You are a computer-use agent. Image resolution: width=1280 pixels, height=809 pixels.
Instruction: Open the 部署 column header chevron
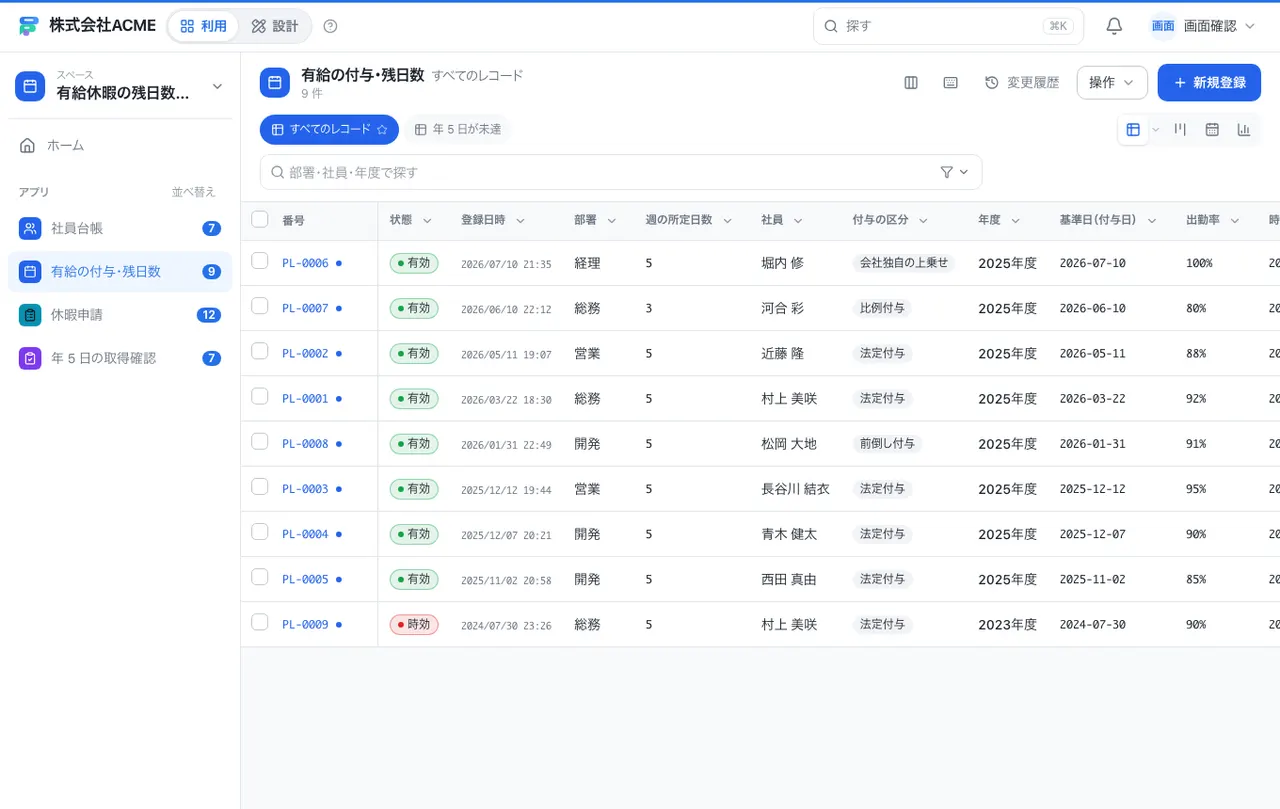(611, 220)
